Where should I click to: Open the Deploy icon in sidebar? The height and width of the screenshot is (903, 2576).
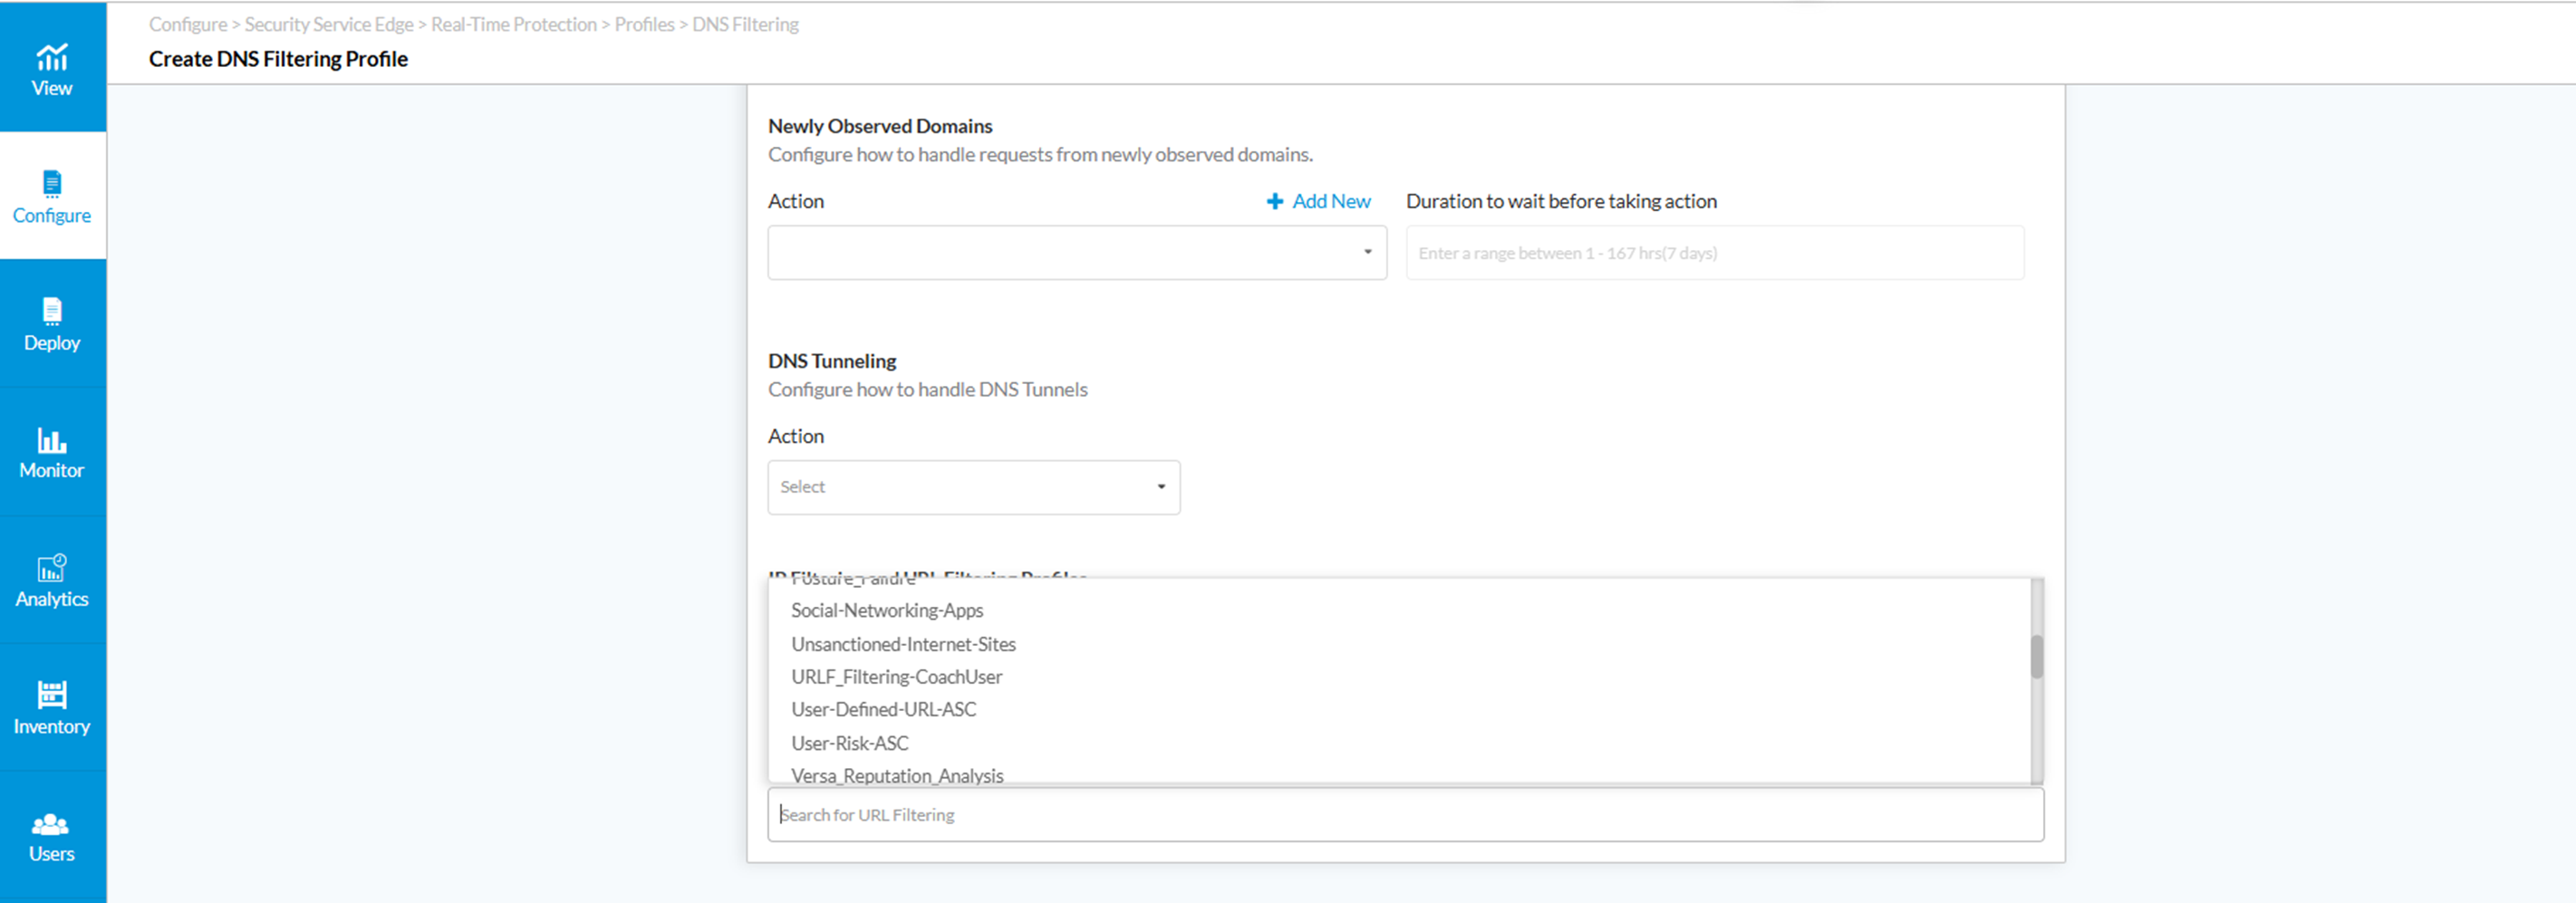[52, 311]
